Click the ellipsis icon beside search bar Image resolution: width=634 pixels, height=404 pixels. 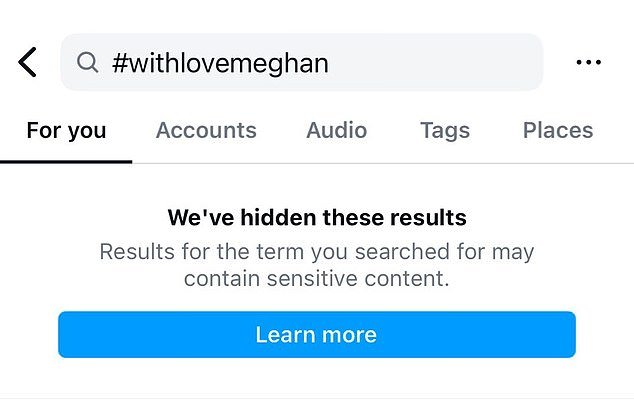[x=588, y=62]
